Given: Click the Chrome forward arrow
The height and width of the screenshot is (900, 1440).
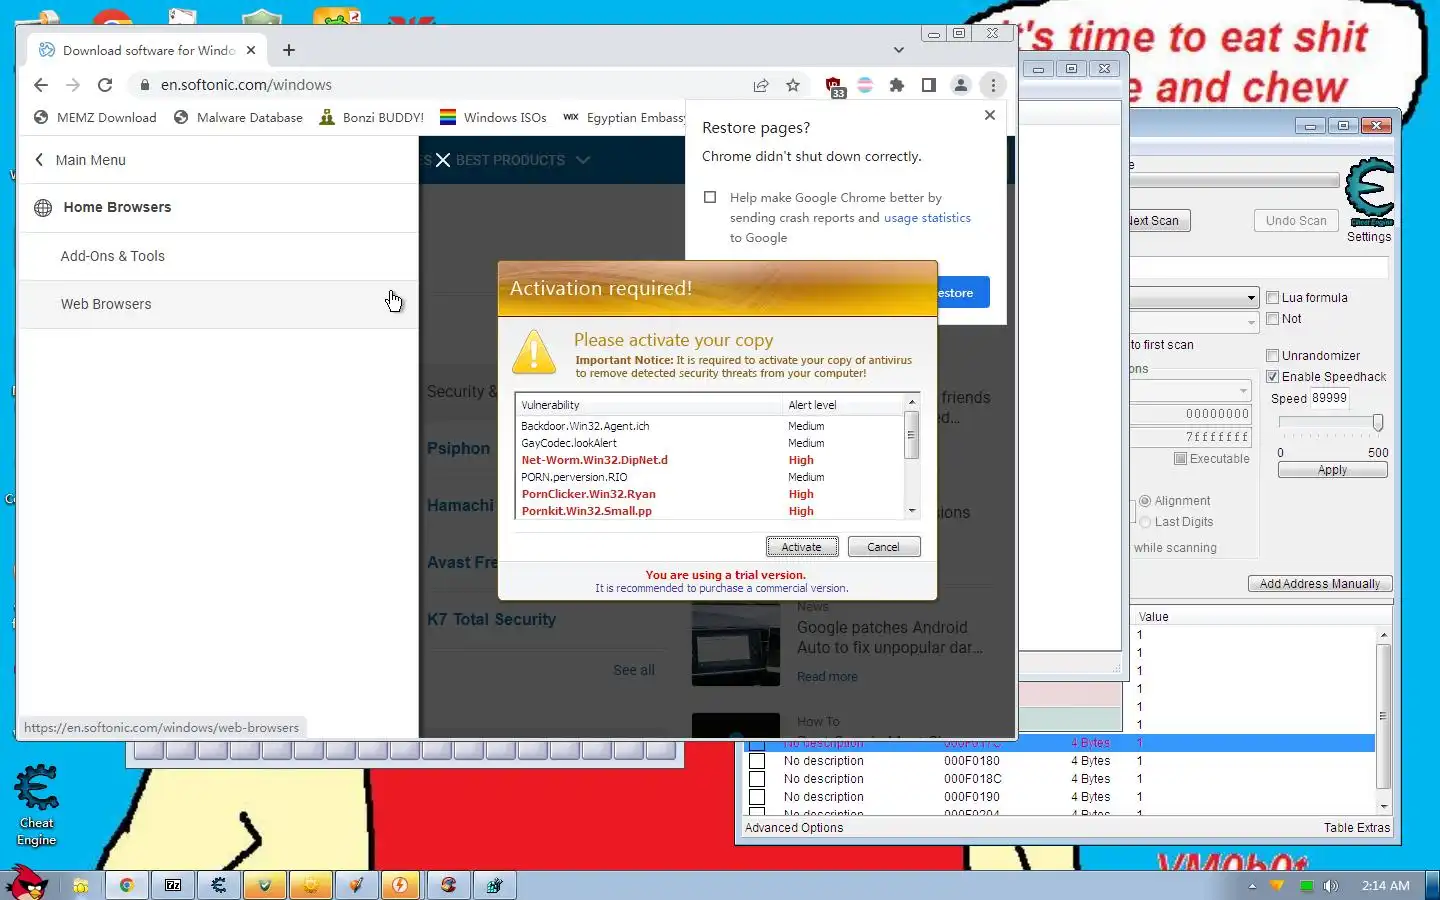Looking at the screenshot, I should point(72,85).
